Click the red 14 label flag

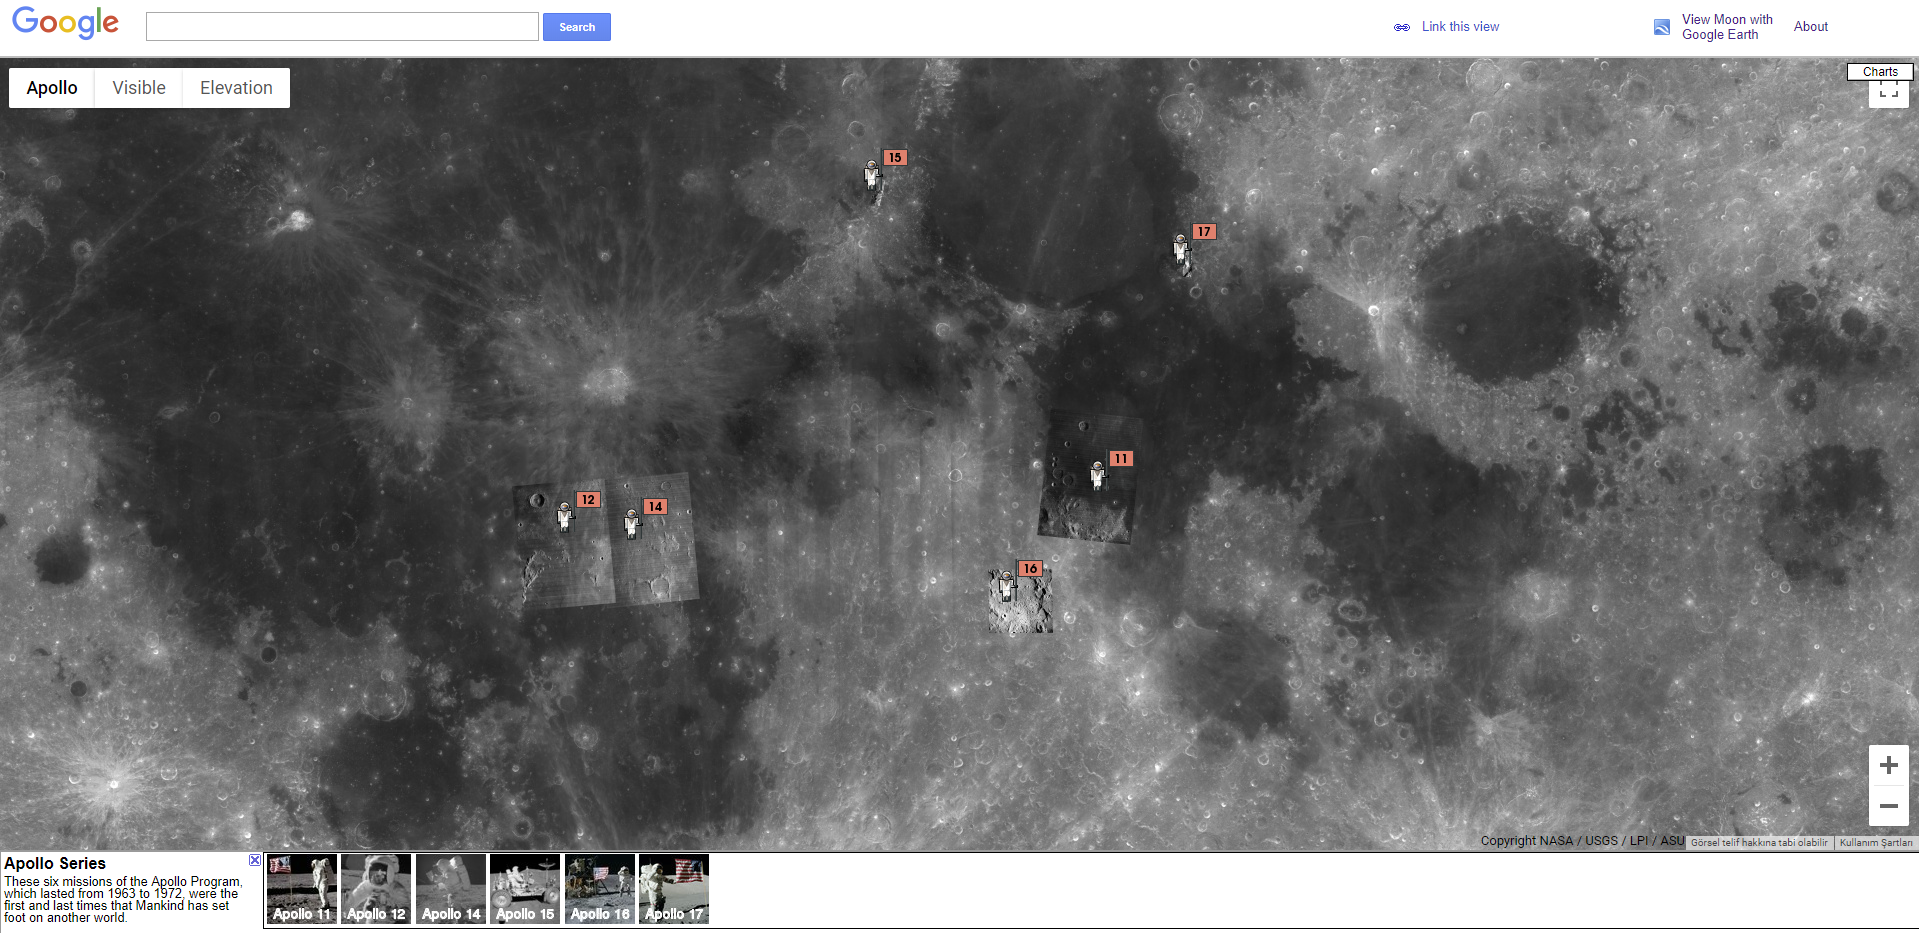[x=655, y=506]
